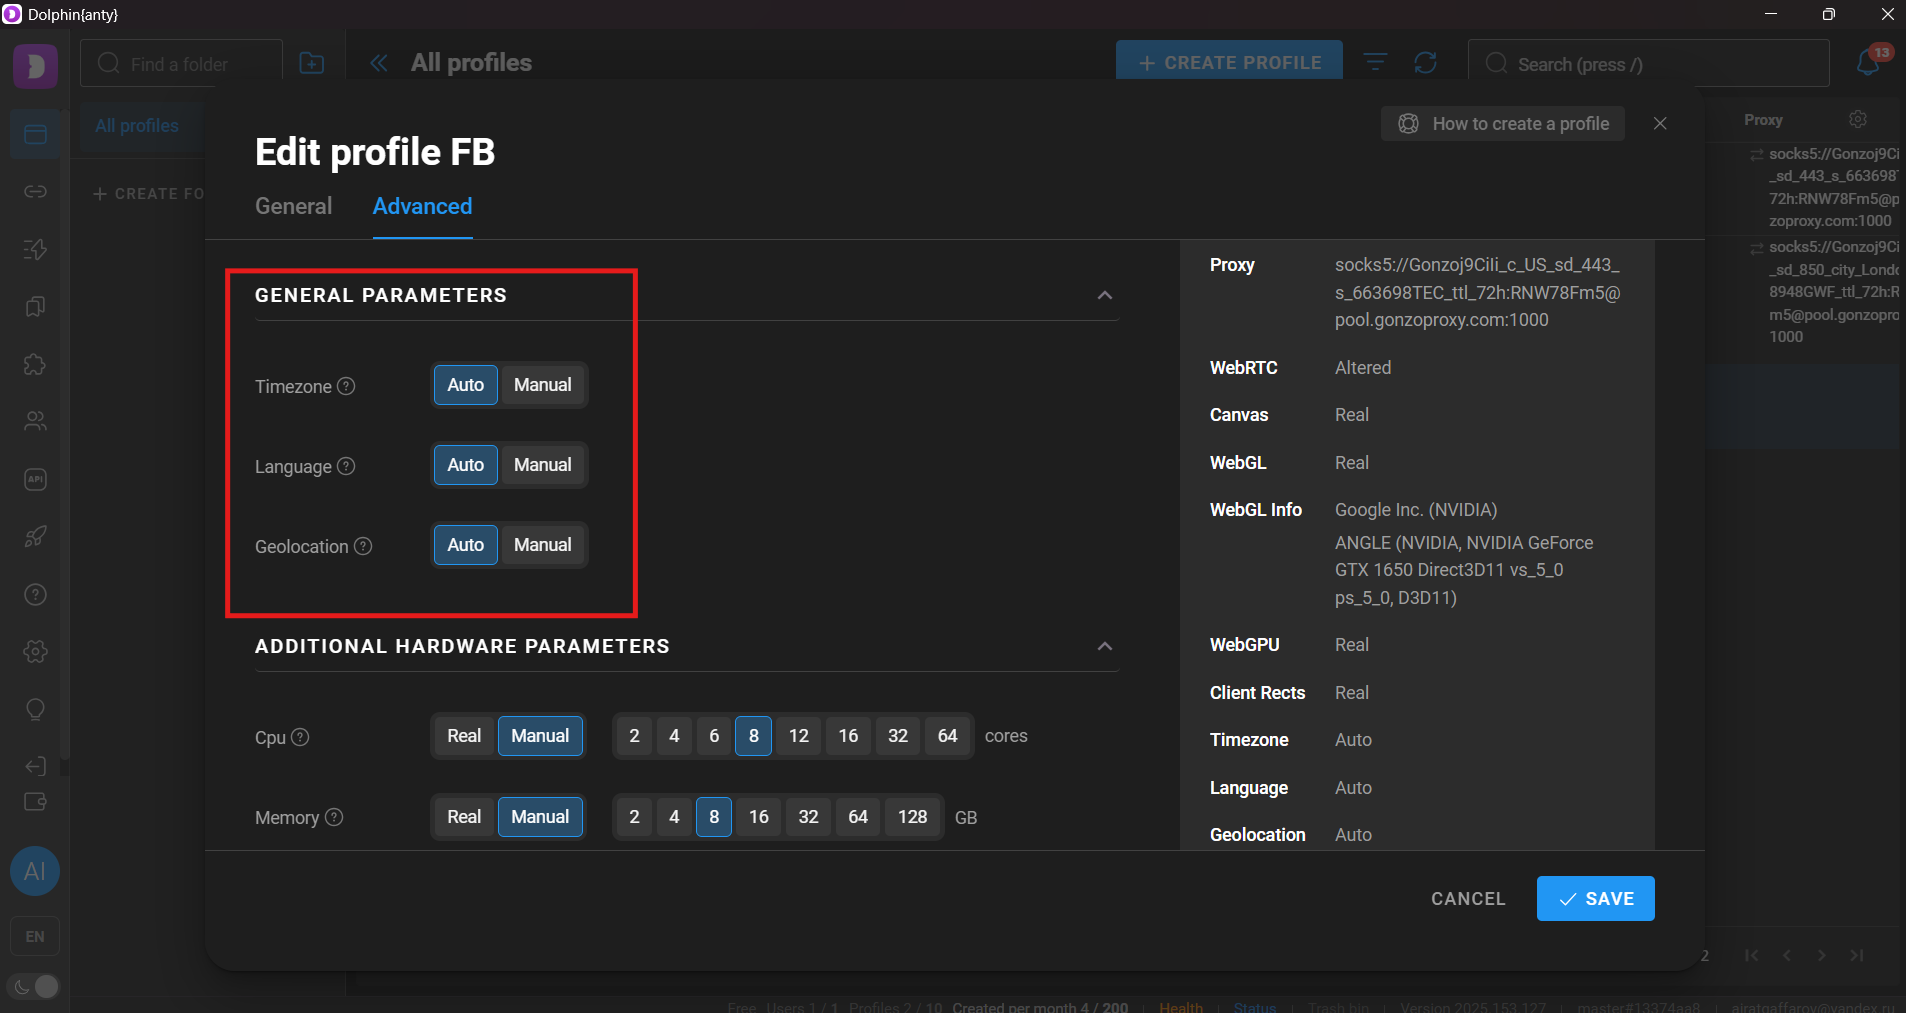This screenshot has height=1013, width=1906.
Task: Select the Advanced tab
Action: [x=422, y=206]
